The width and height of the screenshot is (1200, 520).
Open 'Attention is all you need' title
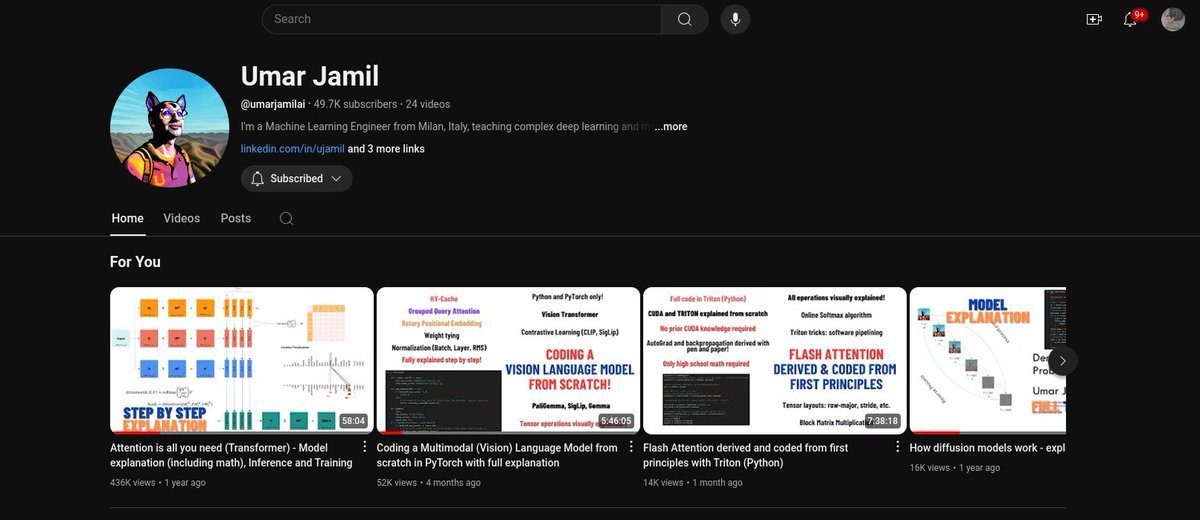pos(231,455)
